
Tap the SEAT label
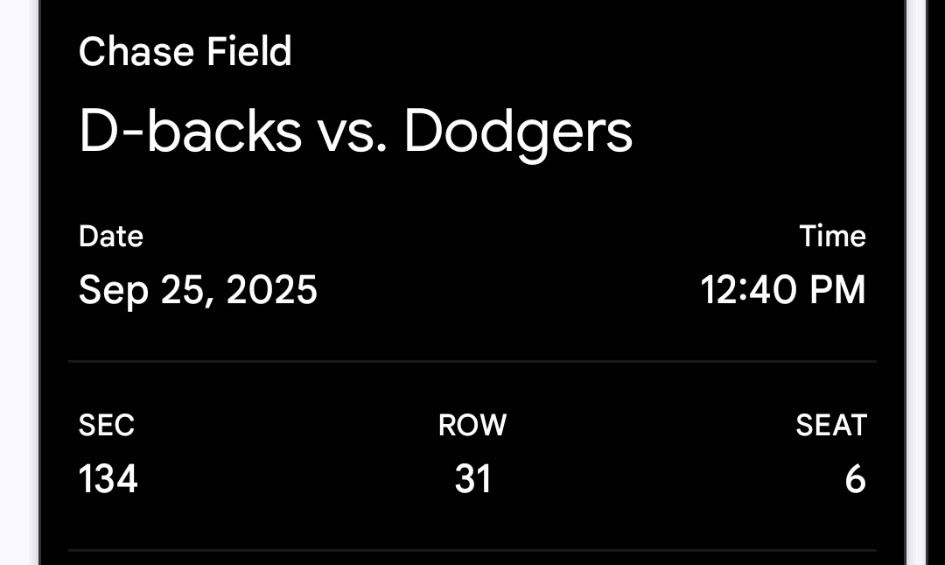(x=830, y=426)
